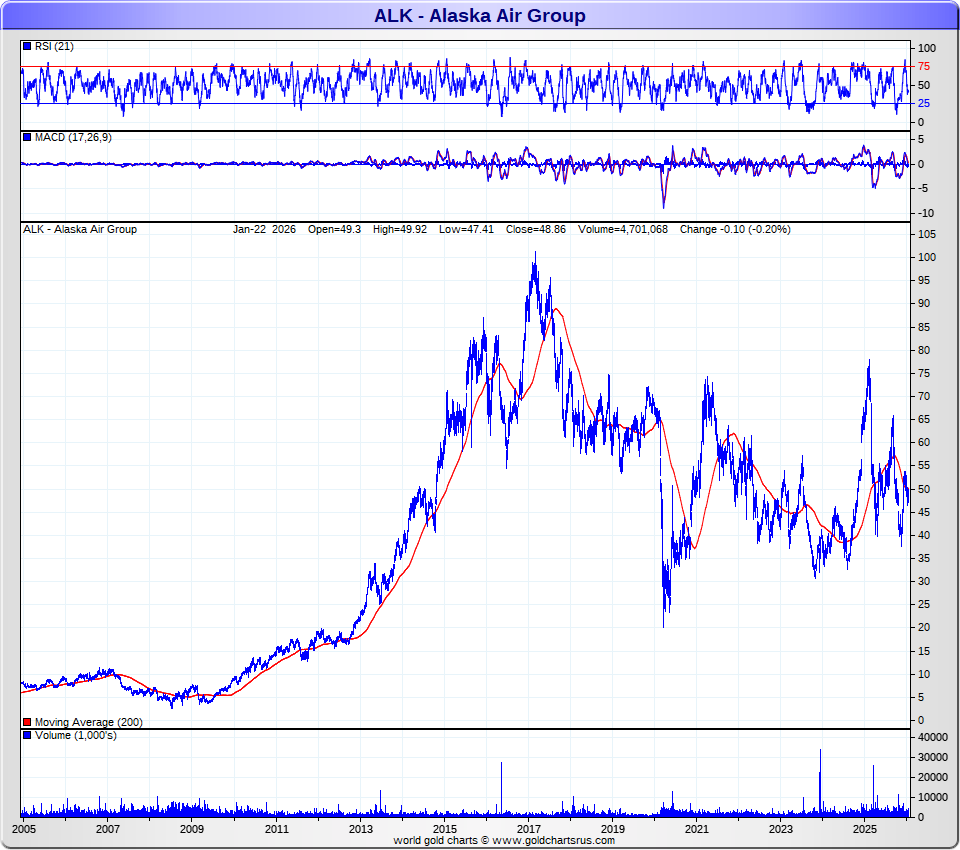960x850 pixels.
Task: Click the 'MACD (17,26,9)' label
Action: (x=73, y=137)
